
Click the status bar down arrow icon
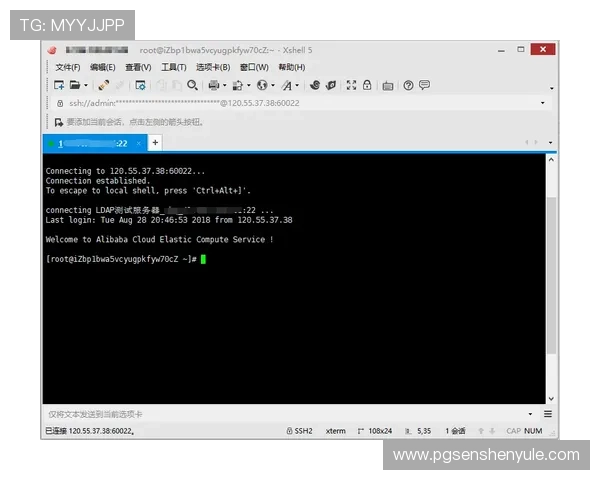492,431
